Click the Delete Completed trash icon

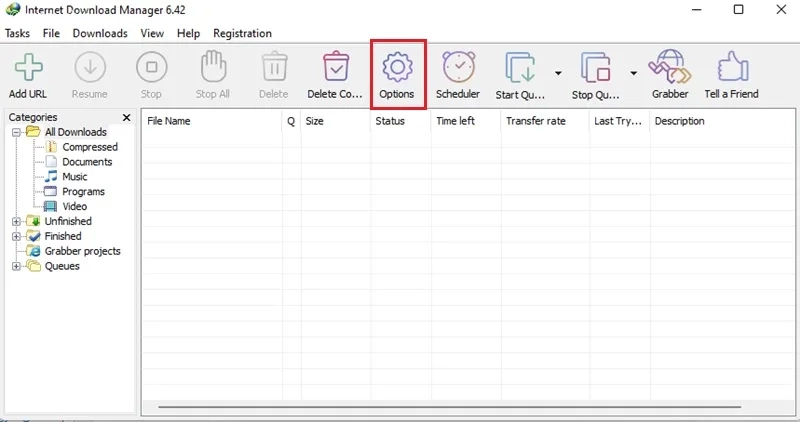tap(336, 67)
